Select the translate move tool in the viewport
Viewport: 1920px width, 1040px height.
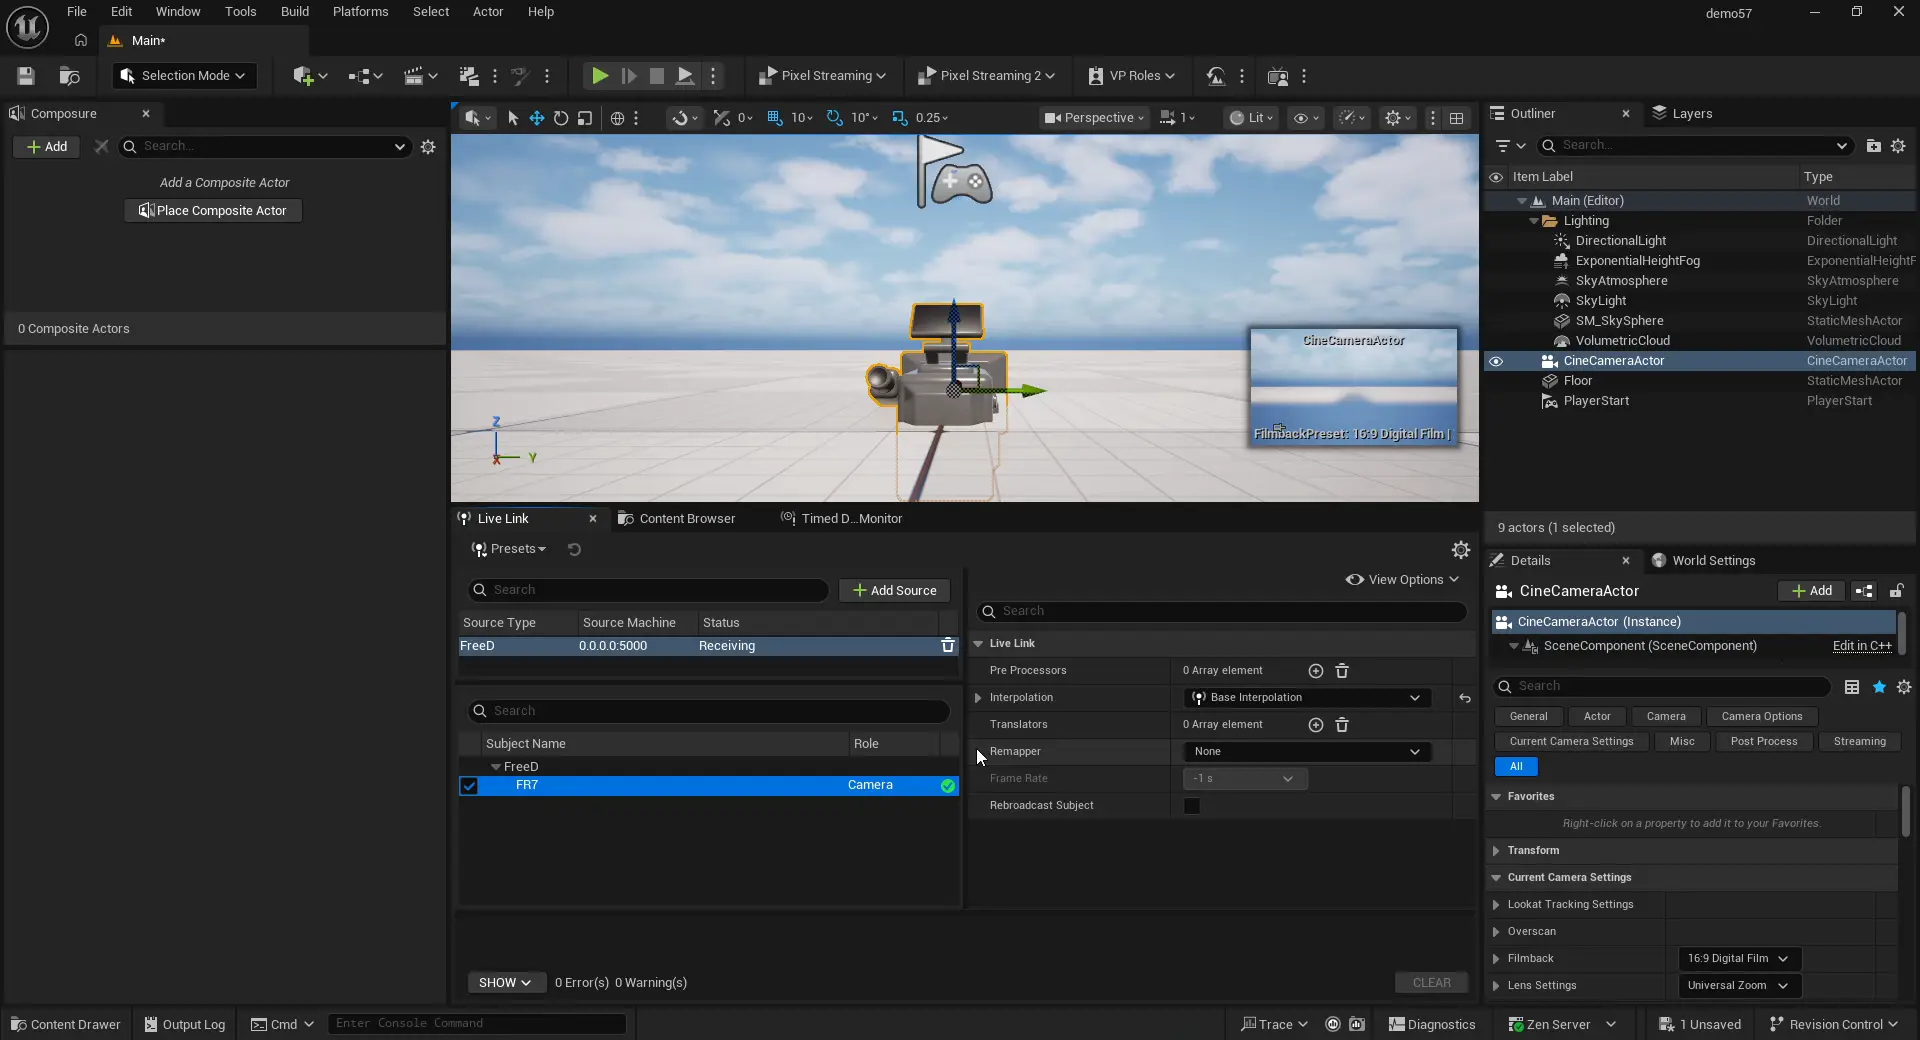coord(537,118)
